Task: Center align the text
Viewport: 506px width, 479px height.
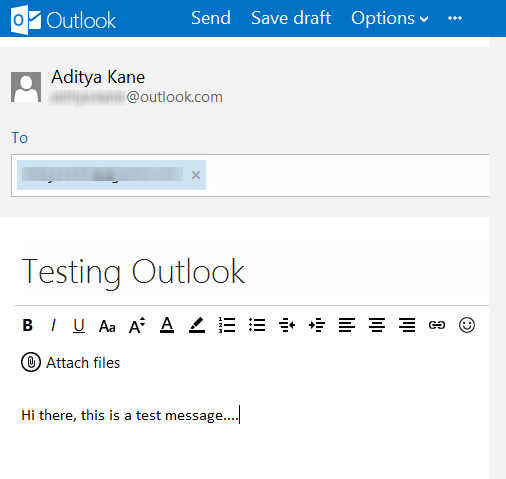Action: [x=377, y=325]
